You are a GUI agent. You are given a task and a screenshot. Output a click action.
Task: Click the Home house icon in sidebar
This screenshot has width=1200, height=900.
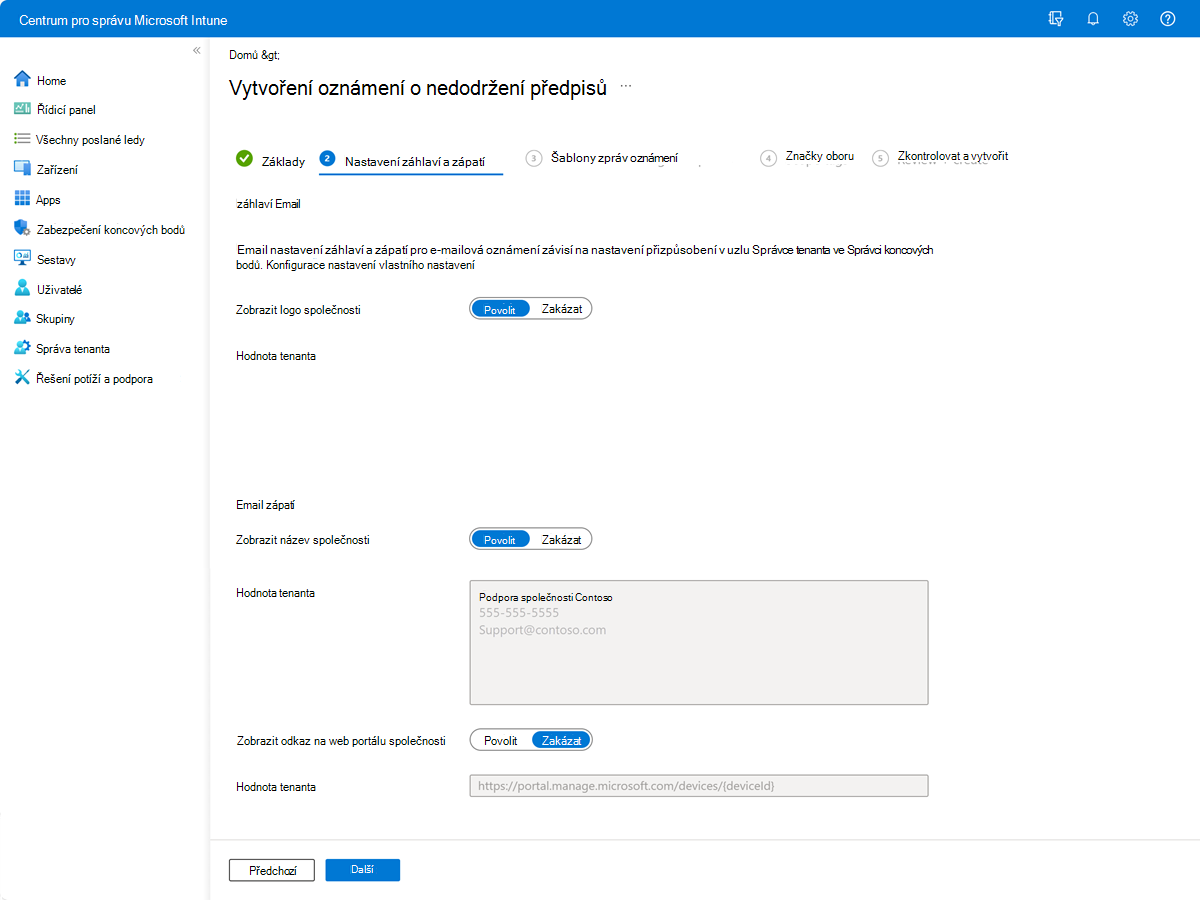pyautogui.click(x=22, y=80)
